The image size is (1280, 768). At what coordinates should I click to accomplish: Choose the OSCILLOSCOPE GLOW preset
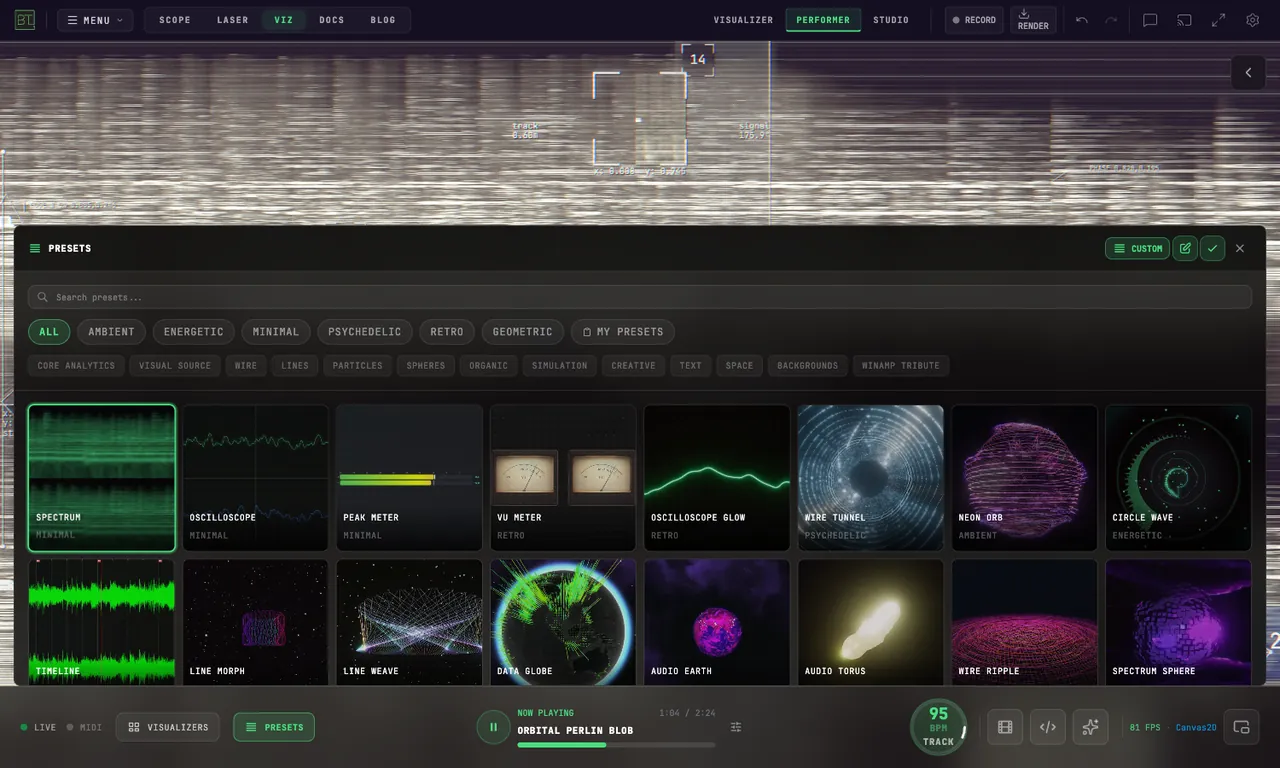click(717, 478)
